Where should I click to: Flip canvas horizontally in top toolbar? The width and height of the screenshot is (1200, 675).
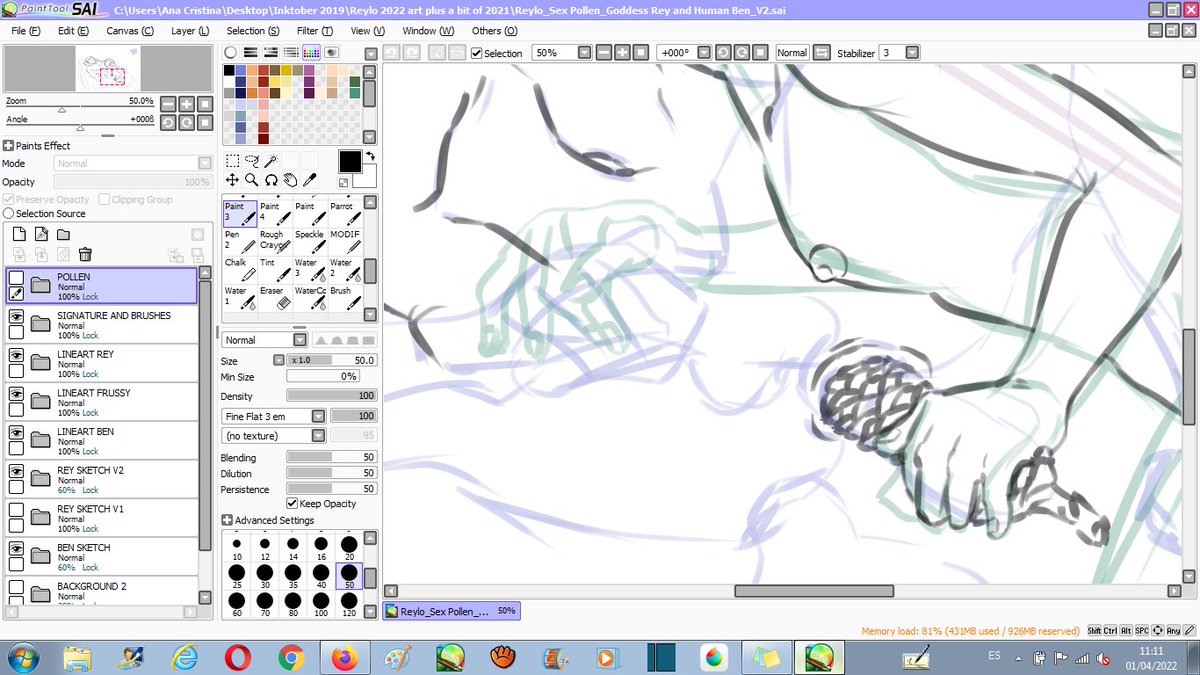[822, 52]
